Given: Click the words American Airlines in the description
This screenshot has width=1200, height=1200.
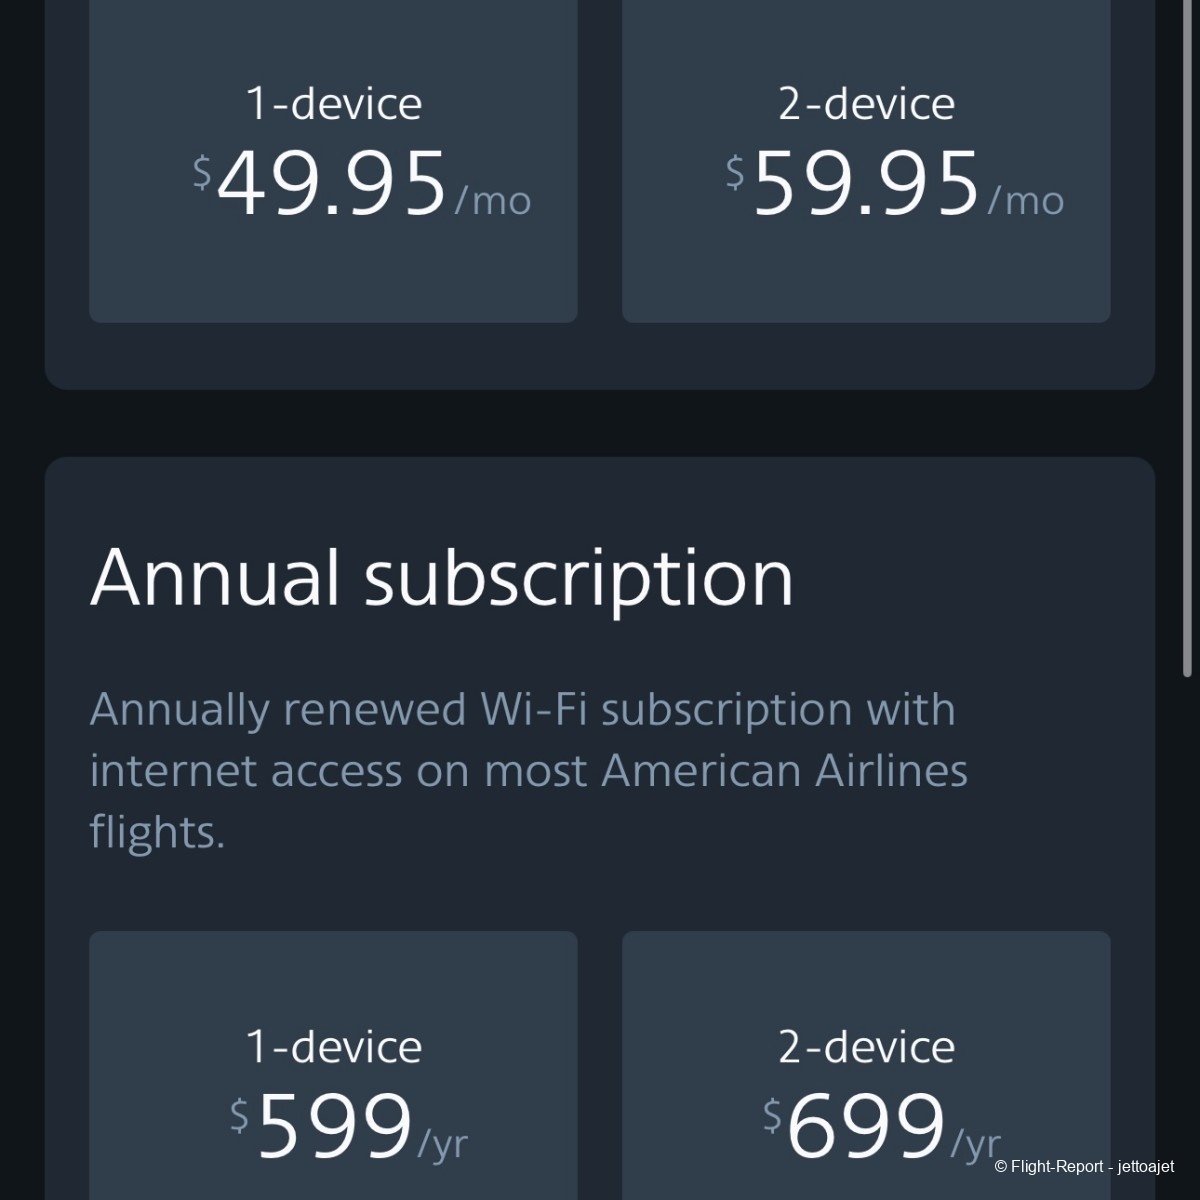Looking at the screenshot, I should point(785,771).
